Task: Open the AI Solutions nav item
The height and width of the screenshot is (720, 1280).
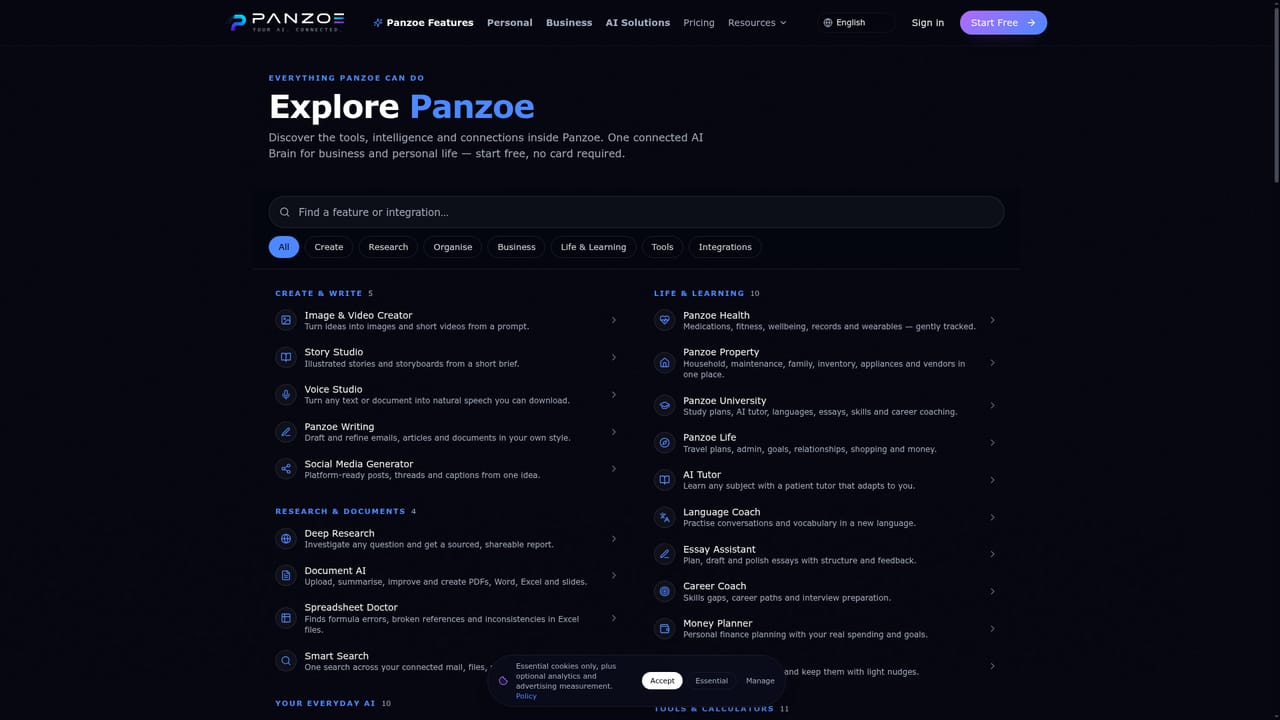Action: [x=638, y=22]
